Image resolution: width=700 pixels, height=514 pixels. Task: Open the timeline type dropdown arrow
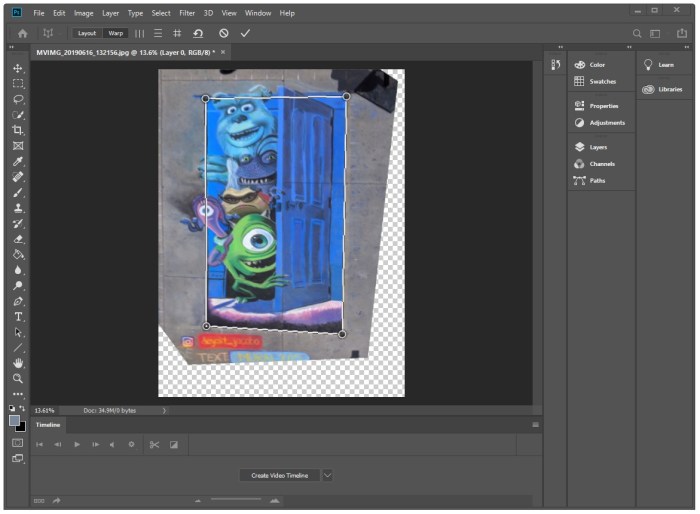pyautogui.click(x=327, y=475)
